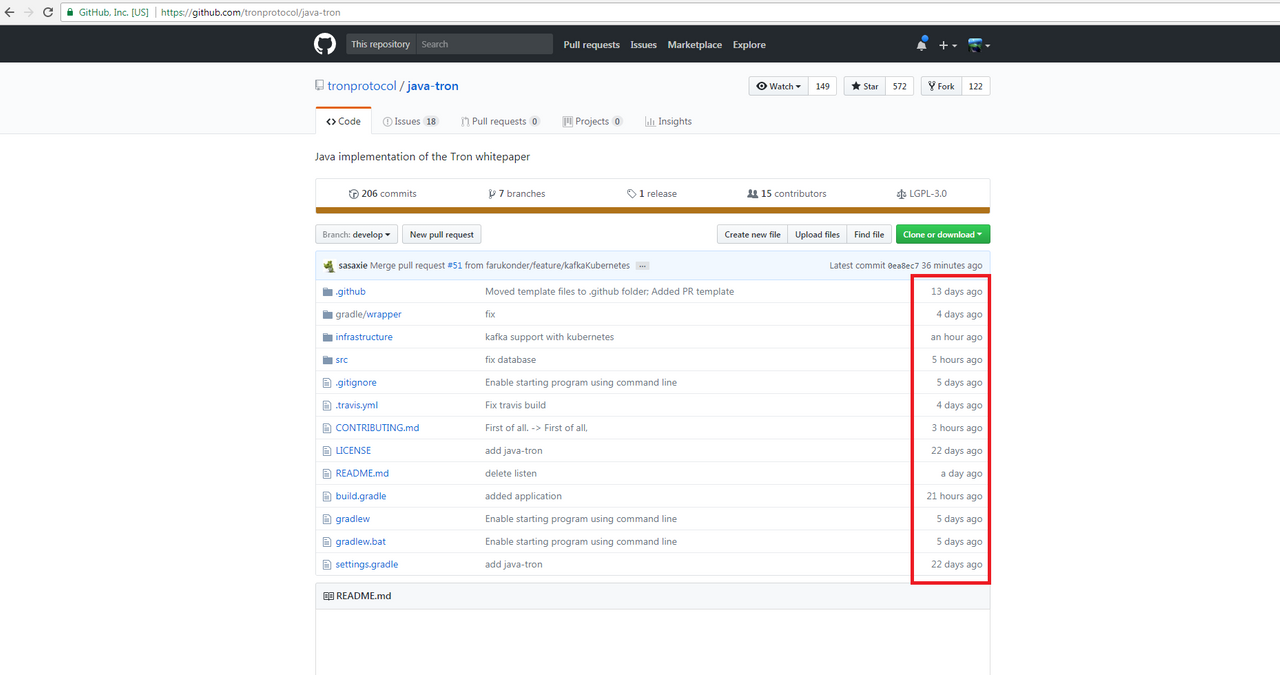Click the commit message ellipsis expander

(x=642, y=266)
